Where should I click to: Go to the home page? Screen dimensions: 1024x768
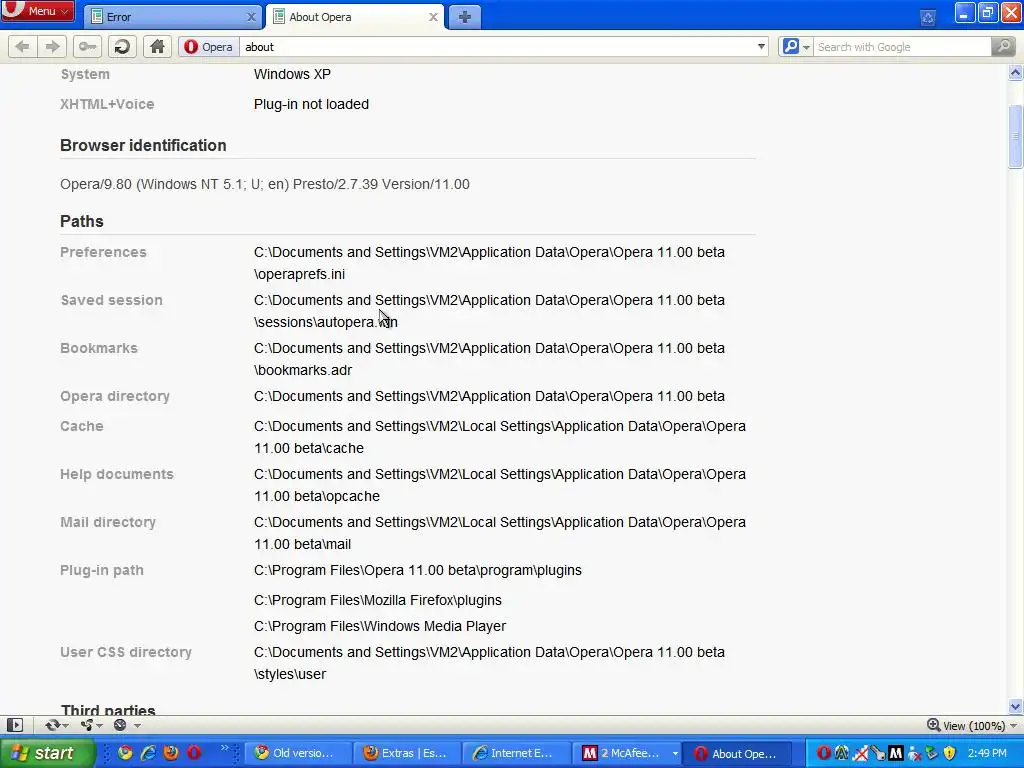tap(157, 46)
